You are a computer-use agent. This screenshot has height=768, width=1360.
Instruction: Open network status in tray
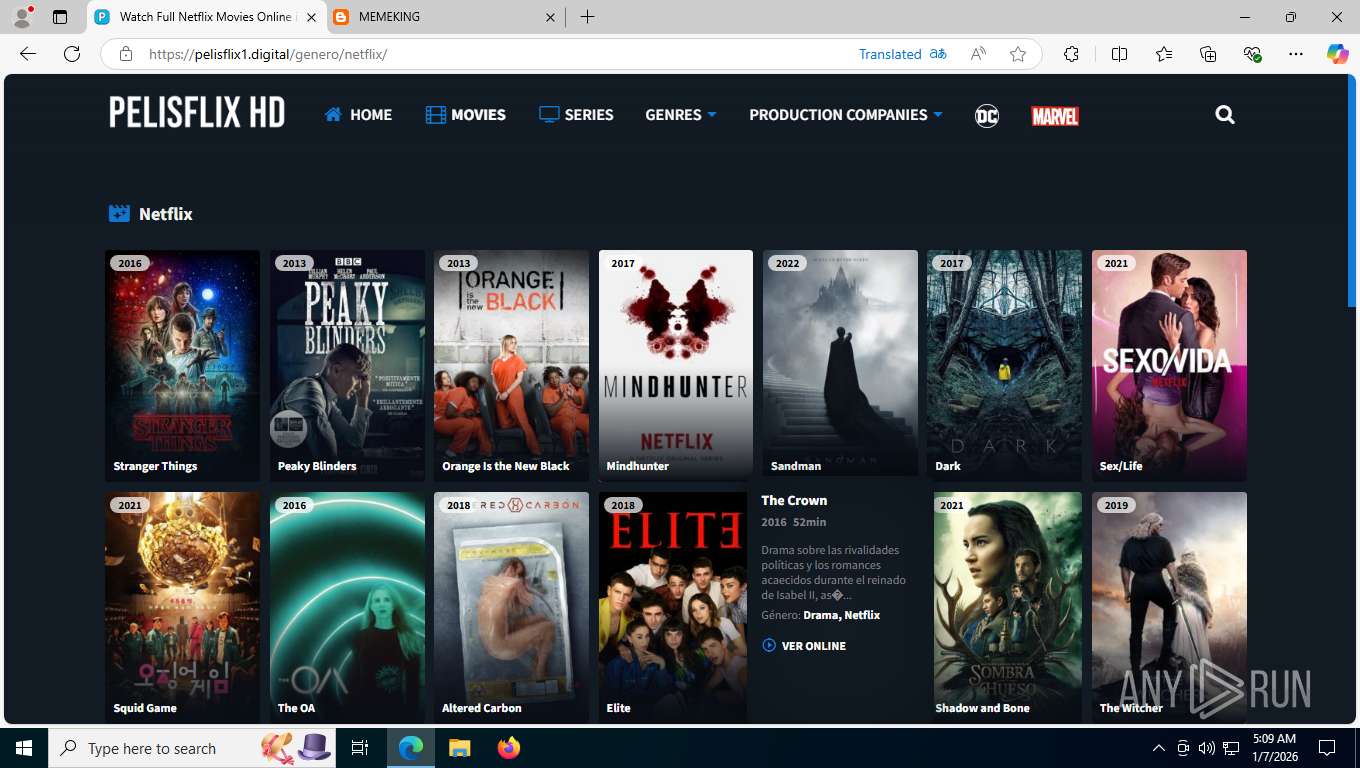1232,748
